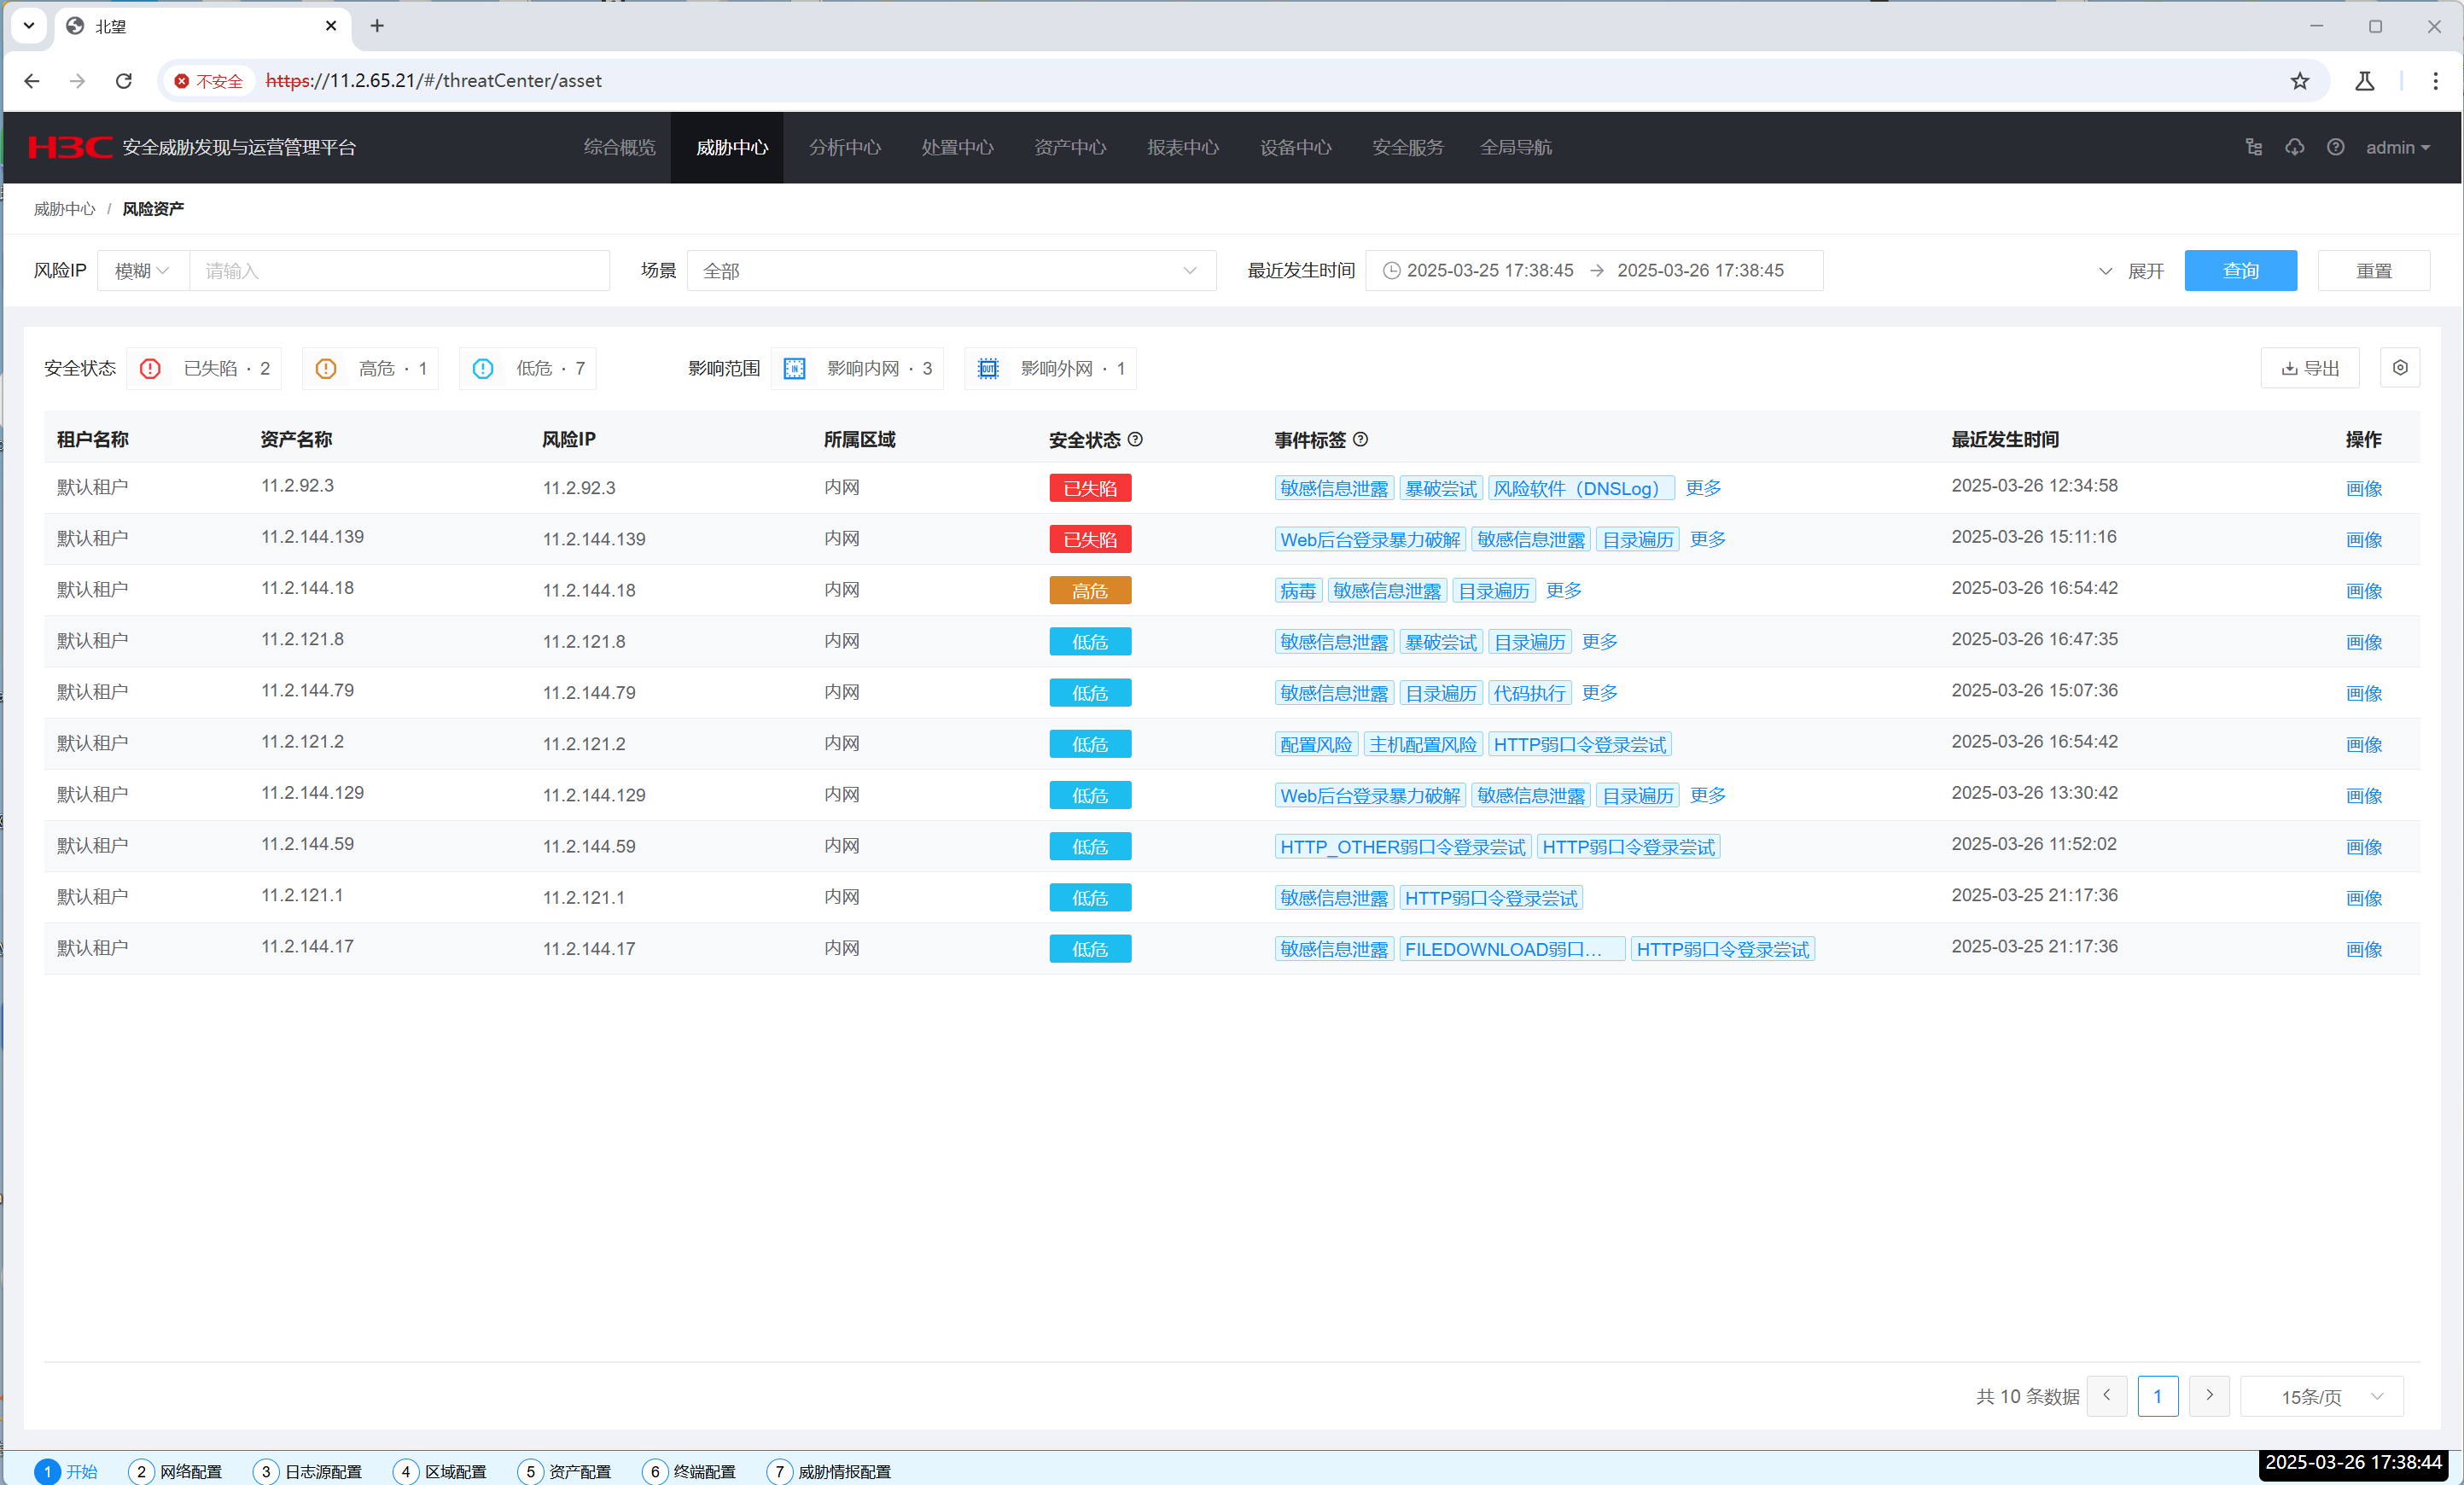This screenshot has height=1485, width=2464.
Task: Click the H3C logo
Action: 70,147
